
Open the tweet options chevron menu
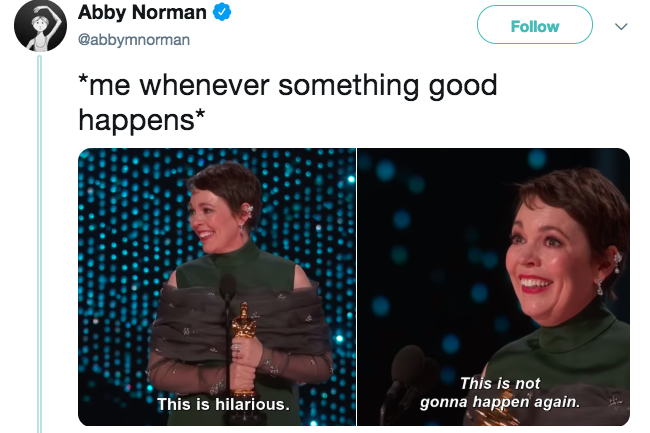(621, 26)
